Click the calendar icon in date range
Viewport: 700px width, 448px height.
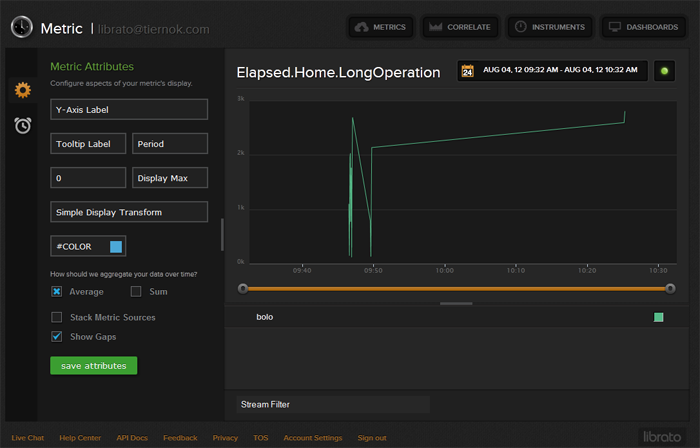pyautogui.click(x=467, y=71)
